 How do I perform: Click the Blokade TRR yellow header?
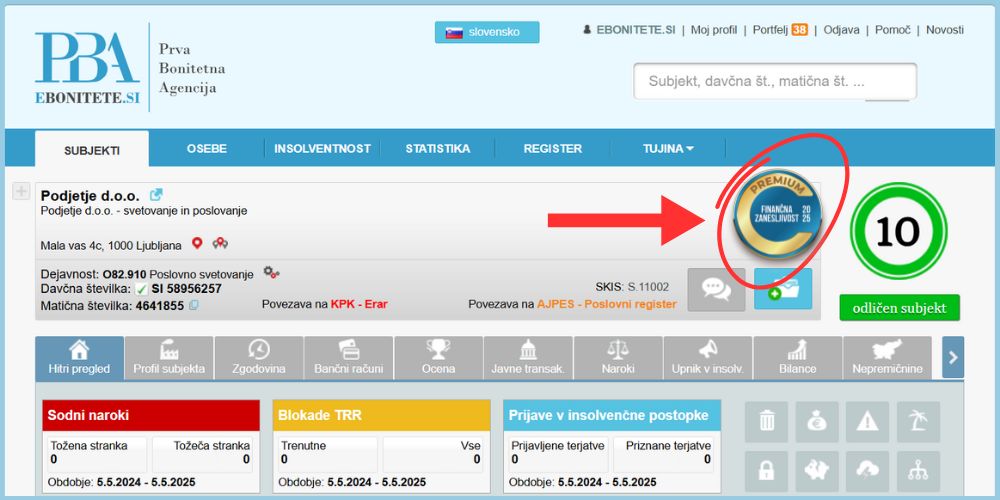(381, 416)
